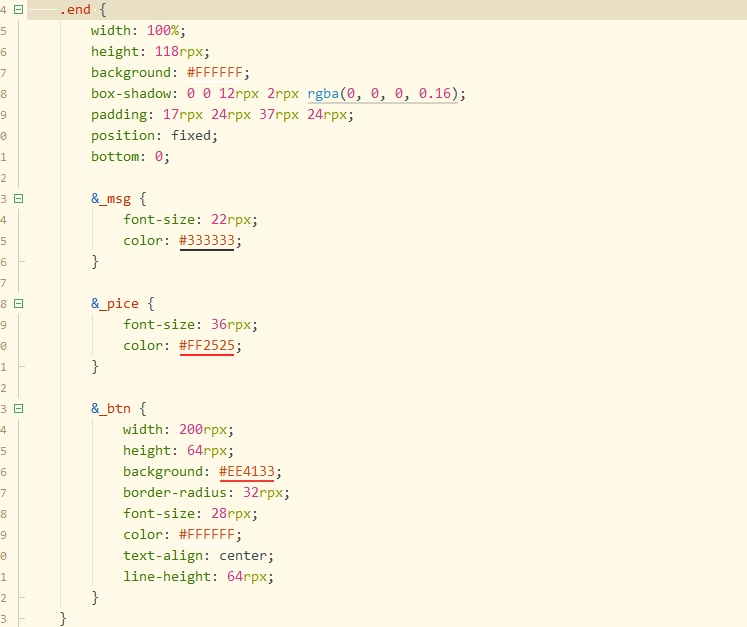Click the #FF2525 color value

click(x=207, y=345)
